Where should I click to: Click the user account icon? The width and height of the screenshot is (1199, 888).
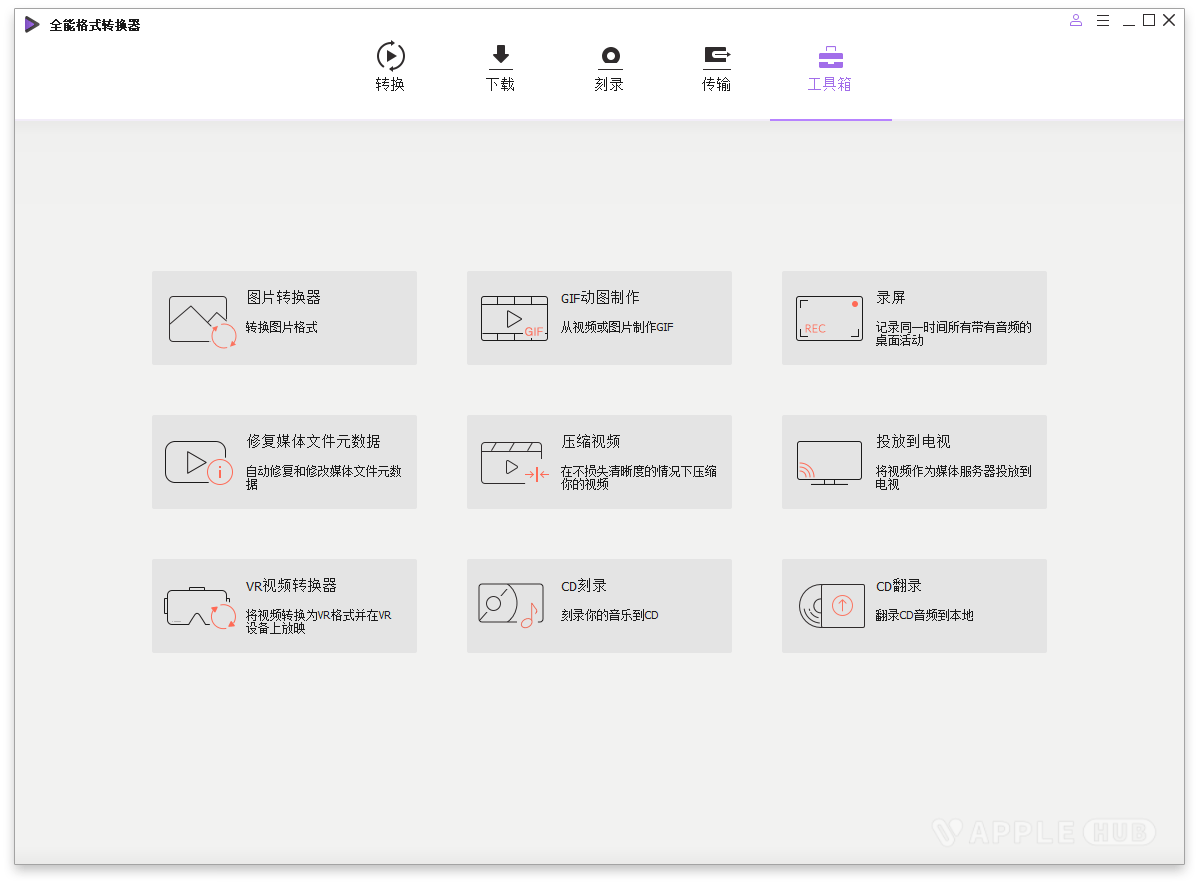[x=1075, y=20]
